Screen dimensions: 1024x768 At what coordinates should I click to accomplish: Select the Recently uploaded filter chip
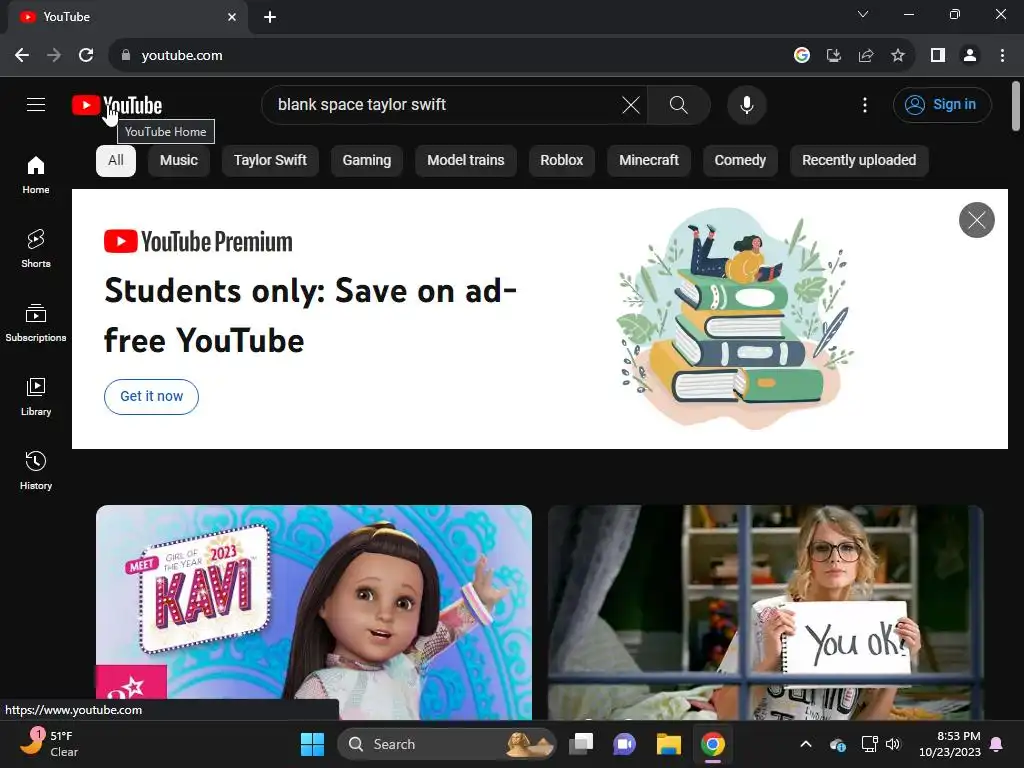click(x=859, y=161)
